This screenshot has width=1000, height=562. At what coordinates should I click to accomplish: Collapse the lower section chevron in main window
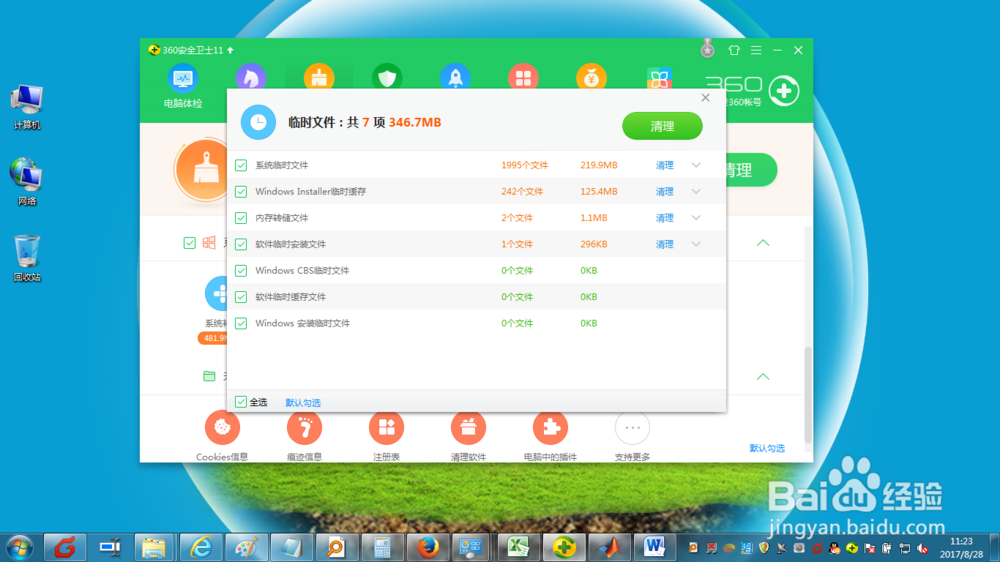pos(763,377)
